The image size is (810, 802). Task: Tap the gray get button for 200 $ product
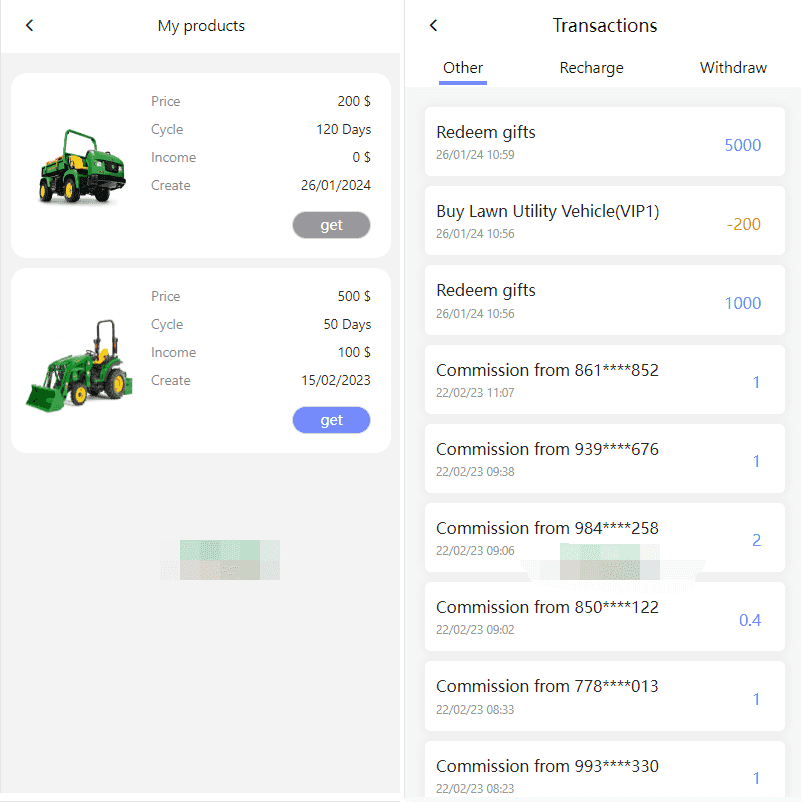pyautogui.click(x=331, y=225)
